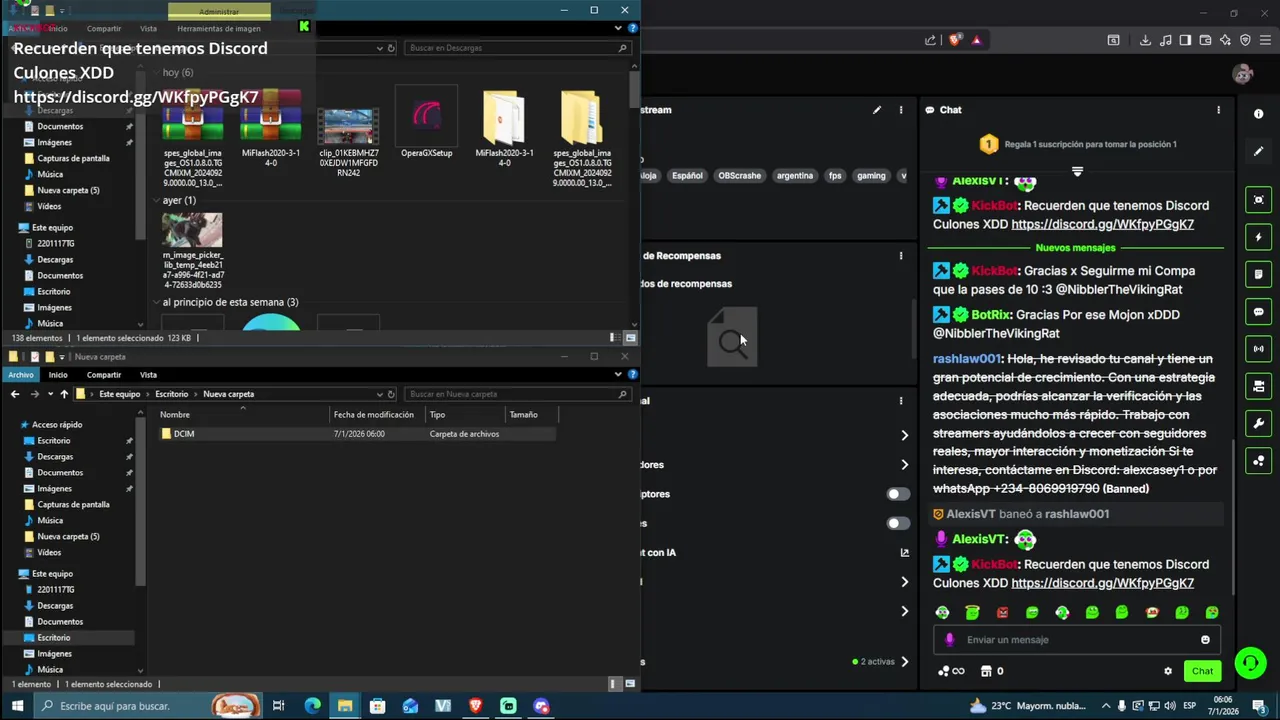Open the browser downloads arrow icon
The width and height of the screenshot is (1280, 720).
(1145, 40)
